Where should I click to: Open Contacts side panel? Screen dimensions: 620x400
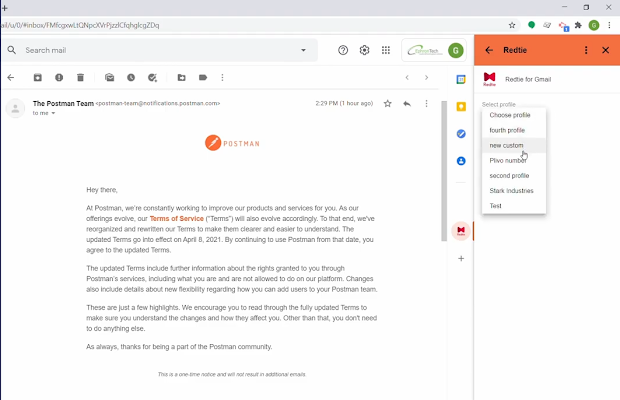pos(461,161)
